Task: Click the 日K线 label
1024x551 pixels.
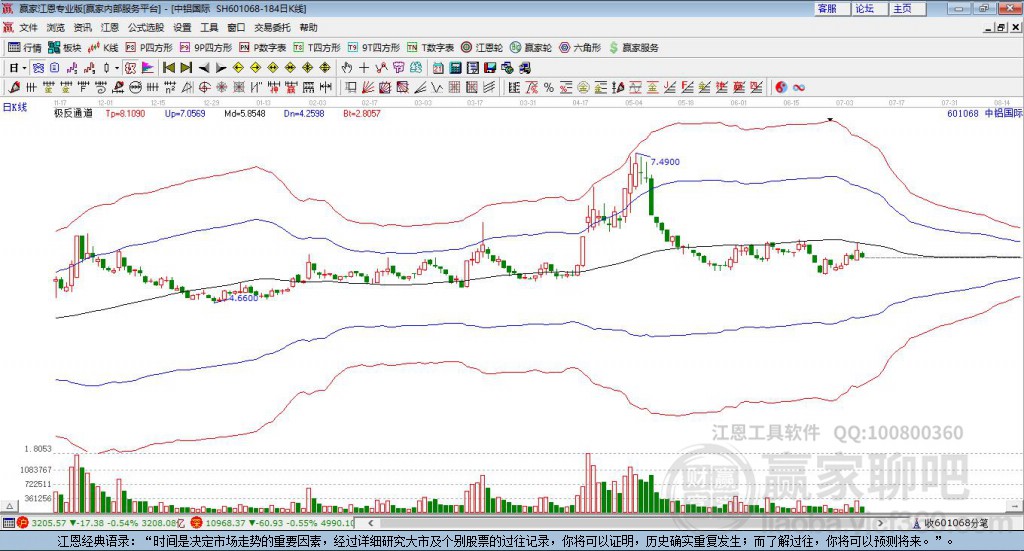Action: [x=15, y=107]
